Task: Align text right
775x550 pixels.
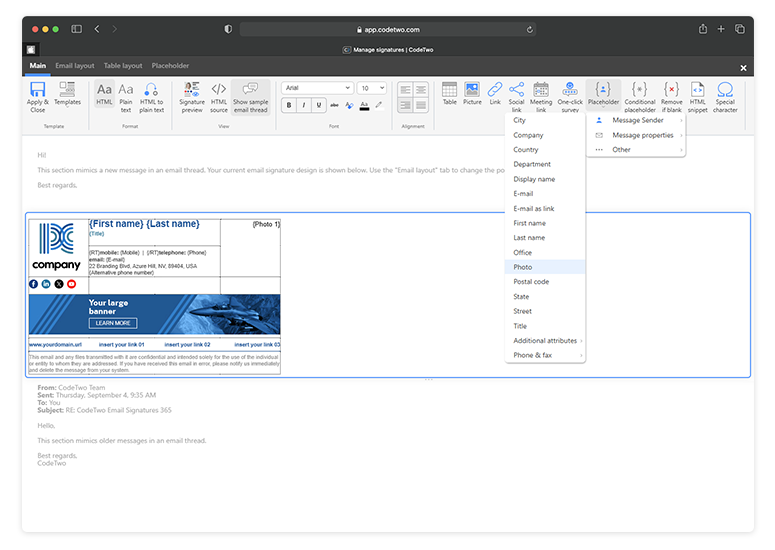Action: (x=405, y=105)
